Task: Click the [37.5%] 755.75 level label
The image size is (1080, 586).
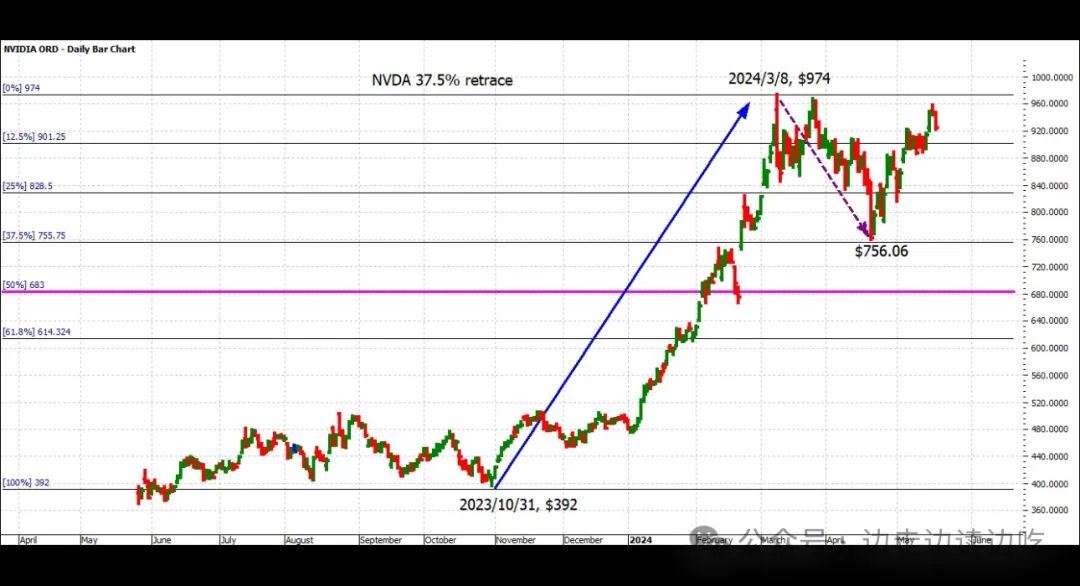Action: click(34, 236)
